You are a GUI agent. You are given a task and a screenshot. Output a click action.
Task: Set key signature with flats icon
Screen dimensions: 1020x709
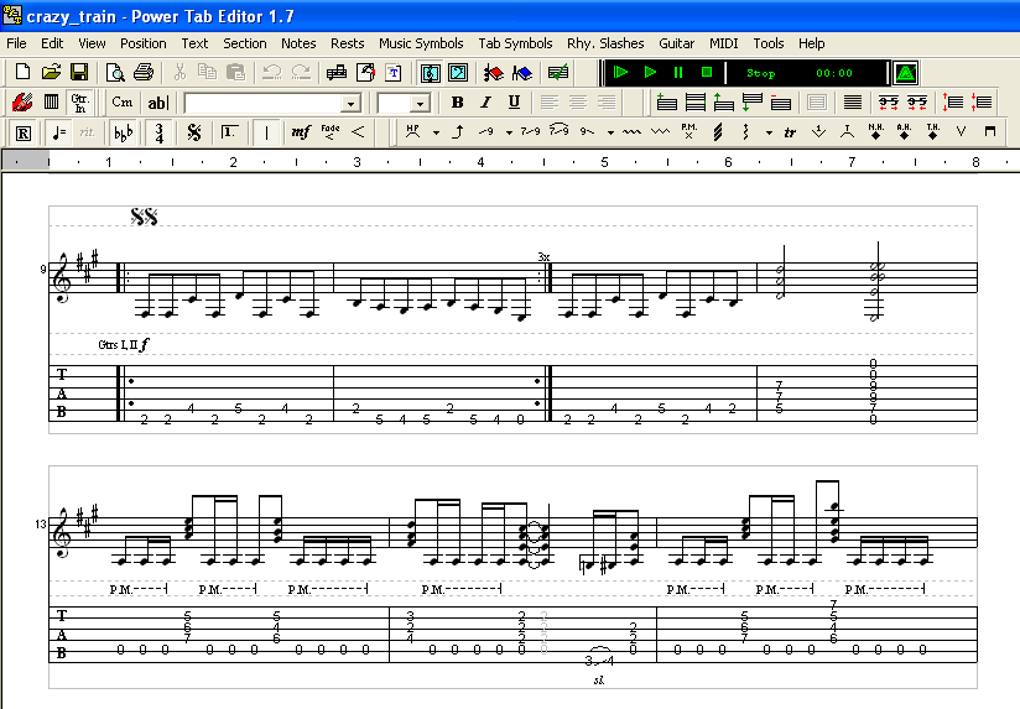[x=123, y=133]
